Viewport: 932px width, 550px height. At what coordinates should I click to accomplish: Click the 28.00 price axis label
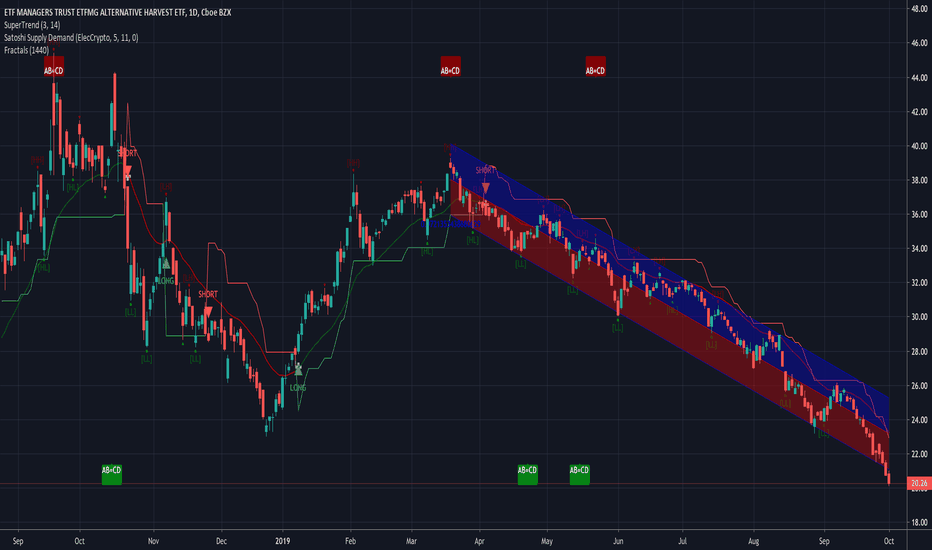(x=919, y=351)
